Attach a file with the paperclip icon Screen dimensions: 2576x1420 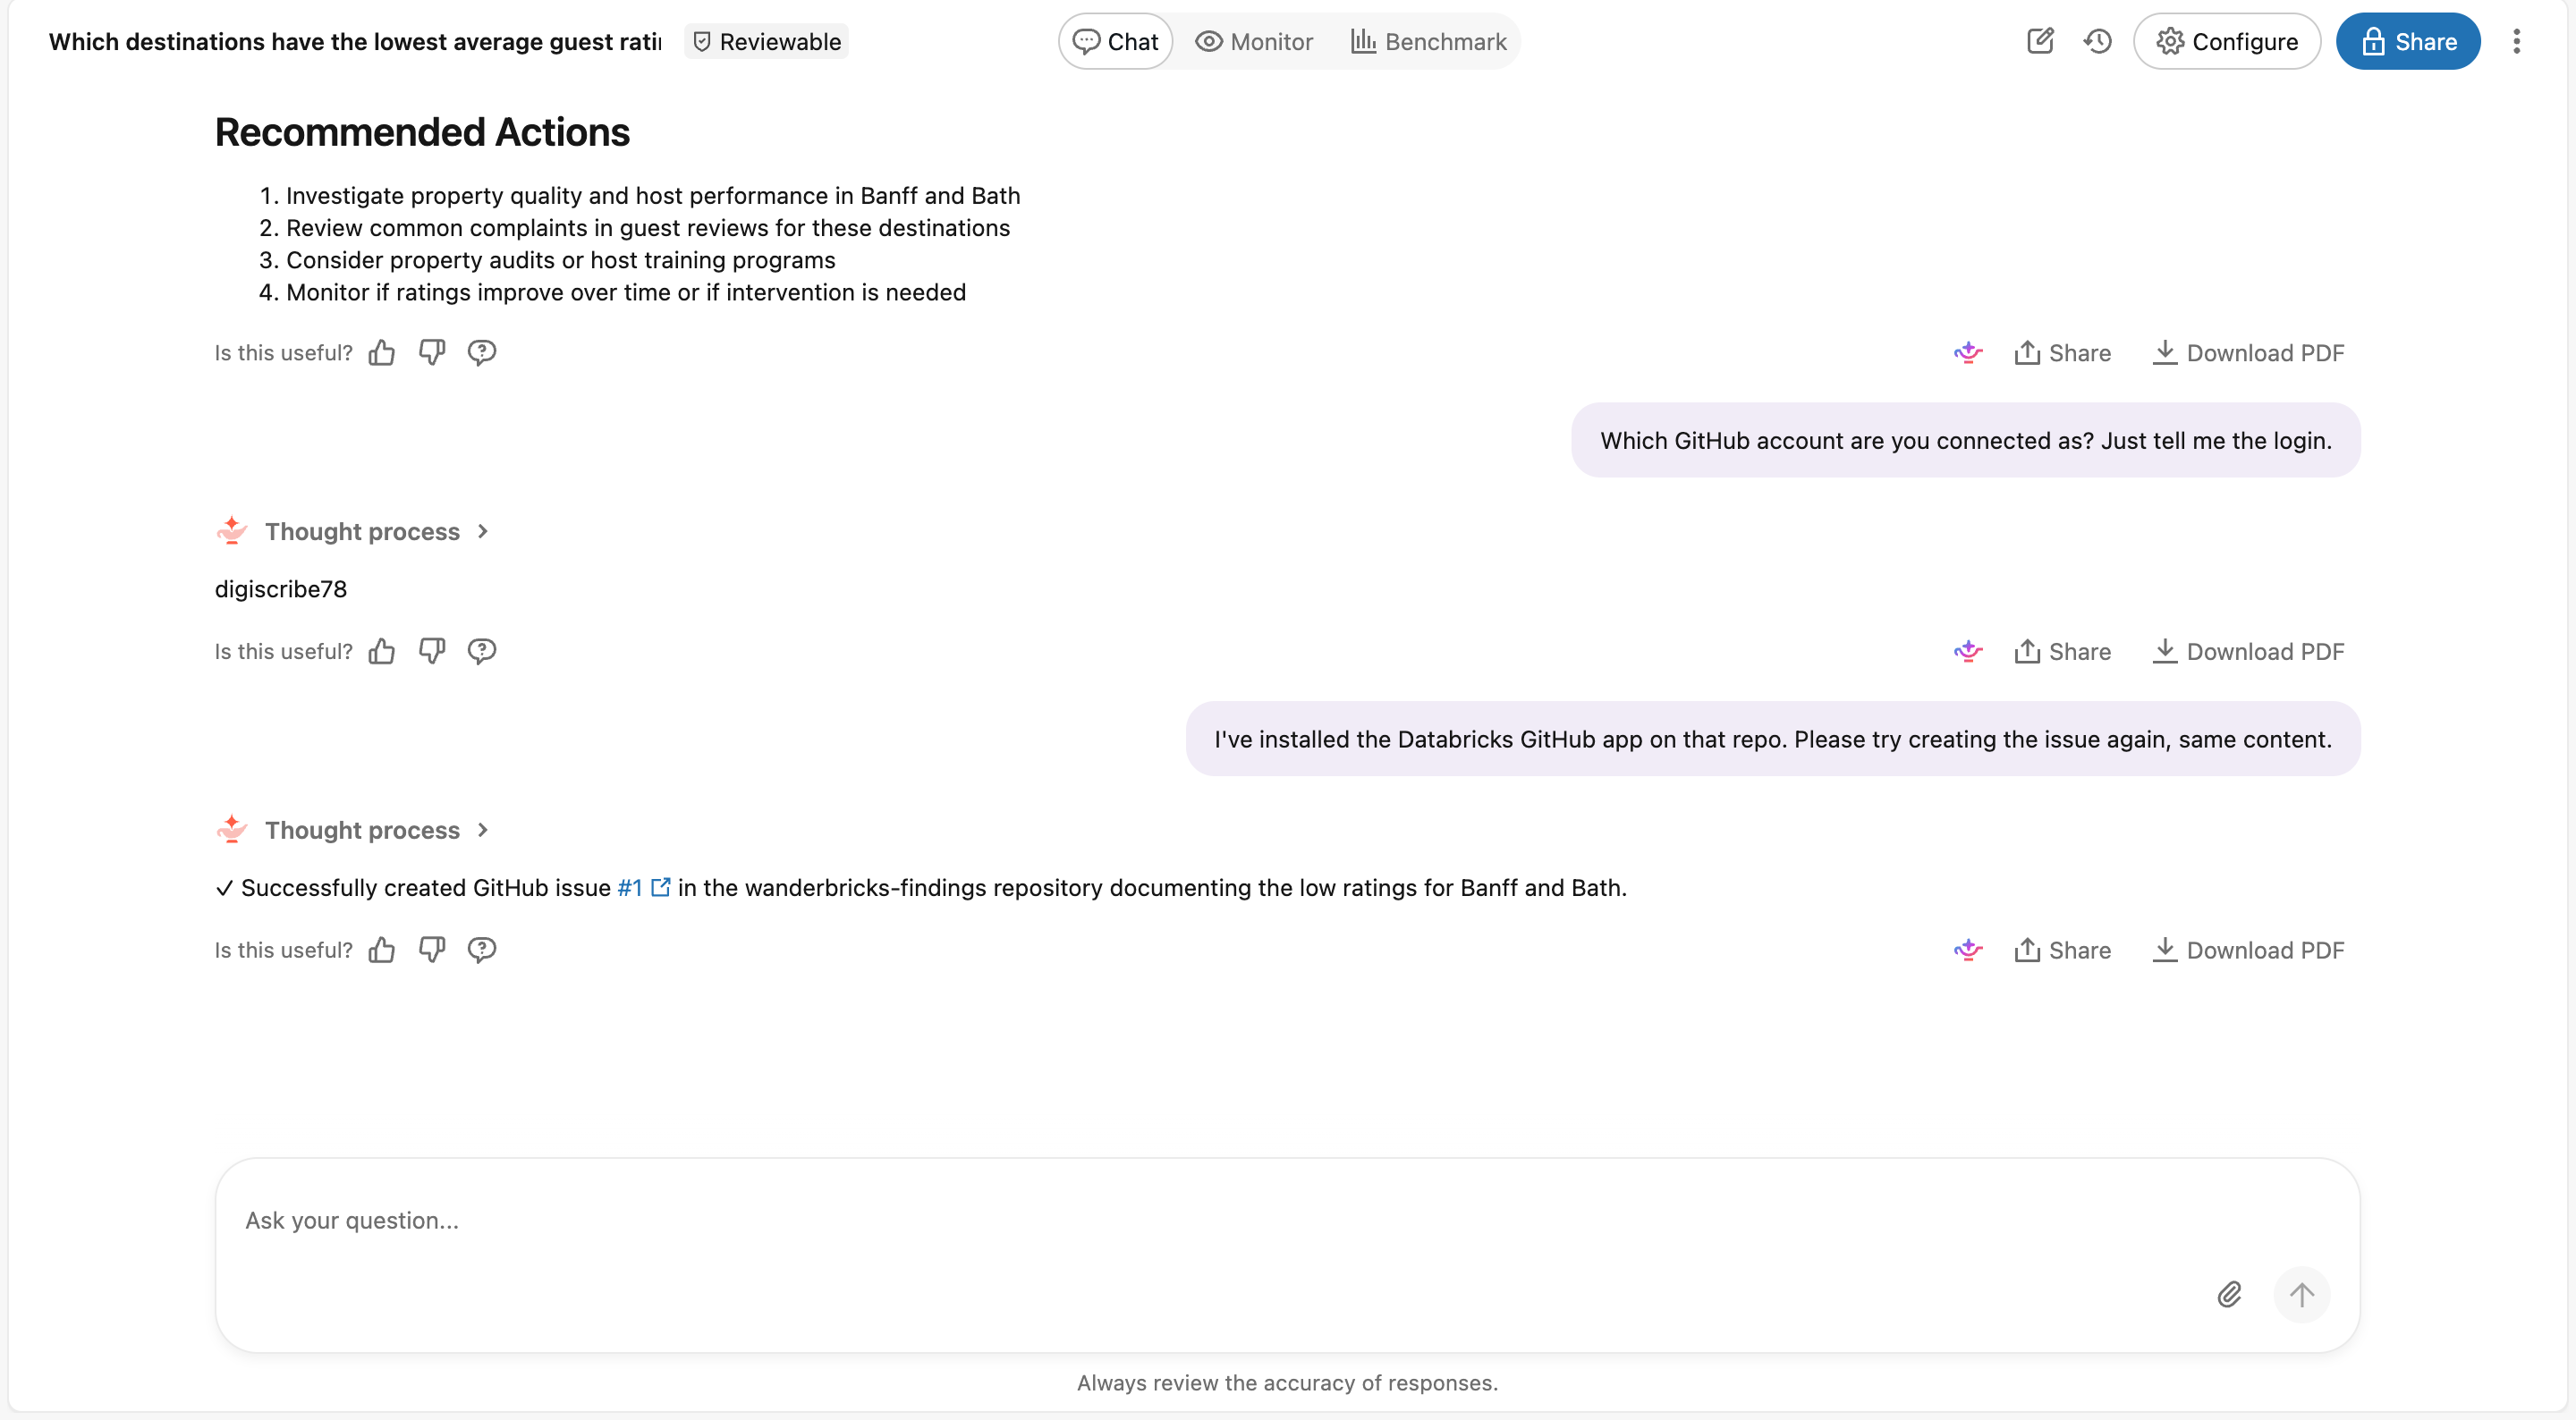coord(2229,1295)
